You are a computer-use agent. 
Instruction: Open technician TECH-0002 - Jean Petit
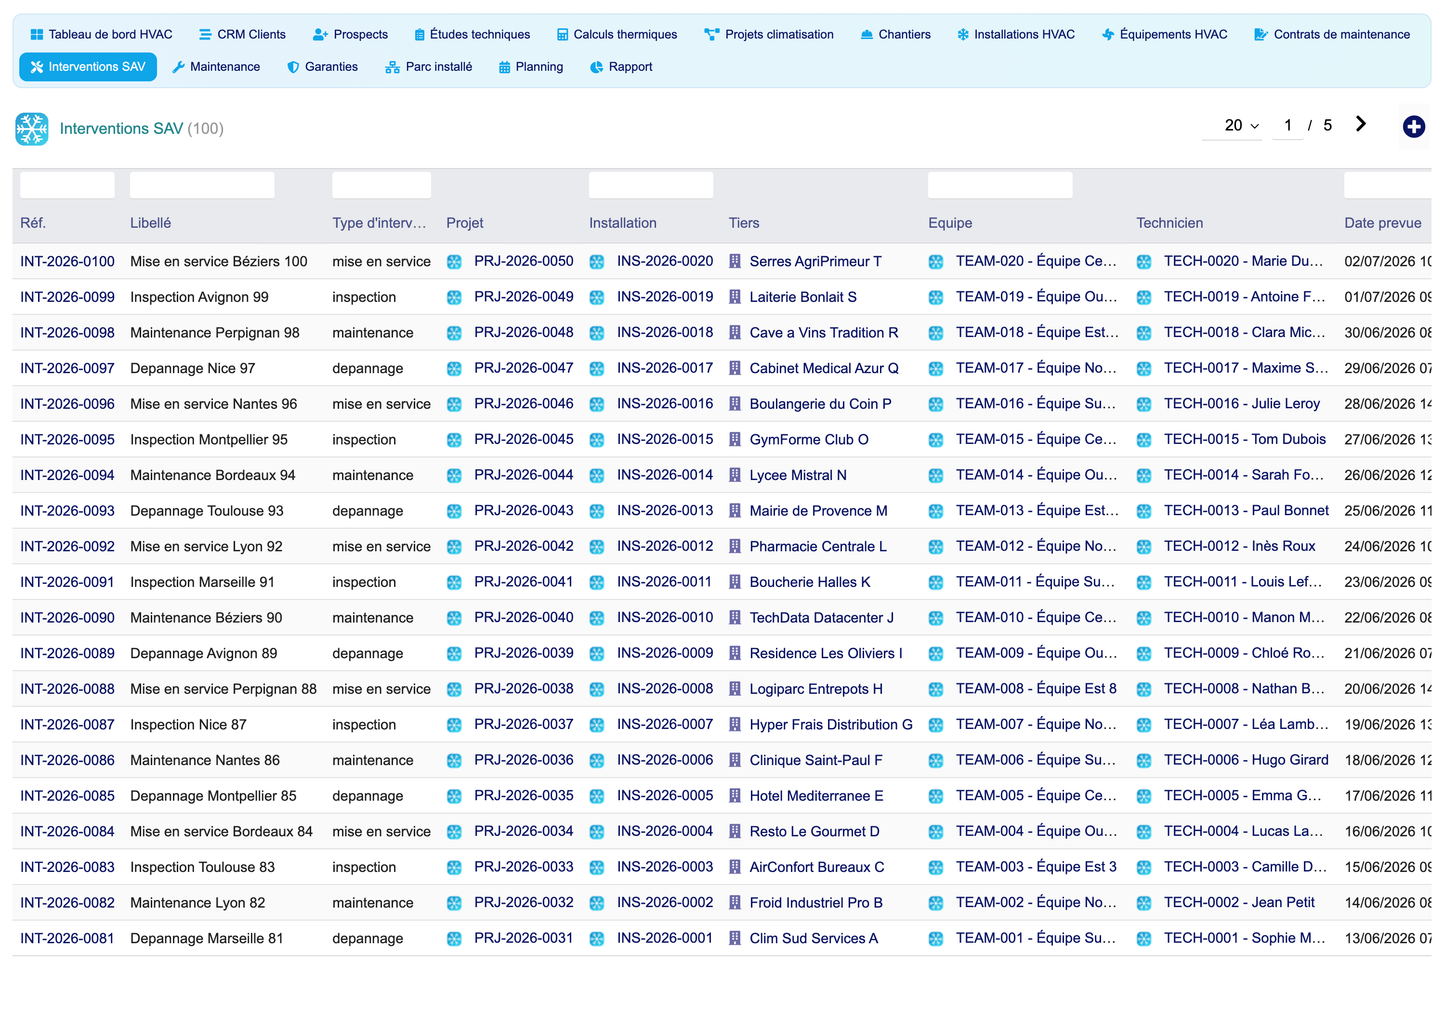tap(1239, 902)
